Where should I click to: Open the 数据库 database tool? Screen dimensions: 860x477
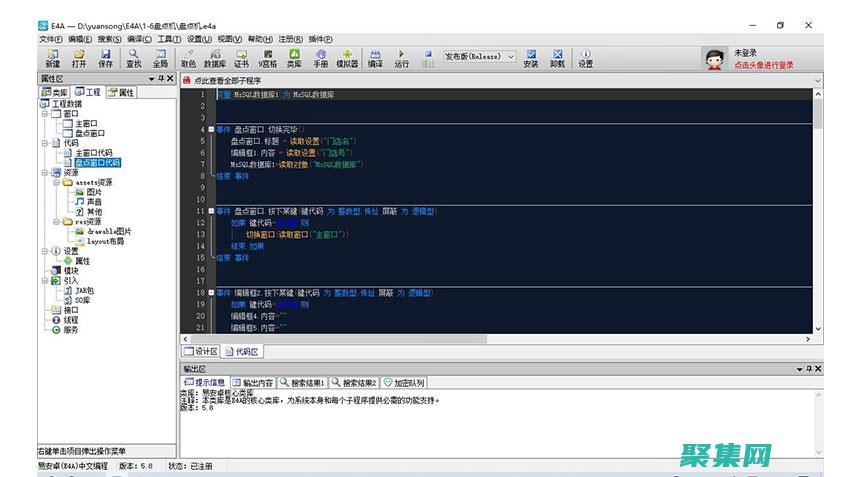214,58
